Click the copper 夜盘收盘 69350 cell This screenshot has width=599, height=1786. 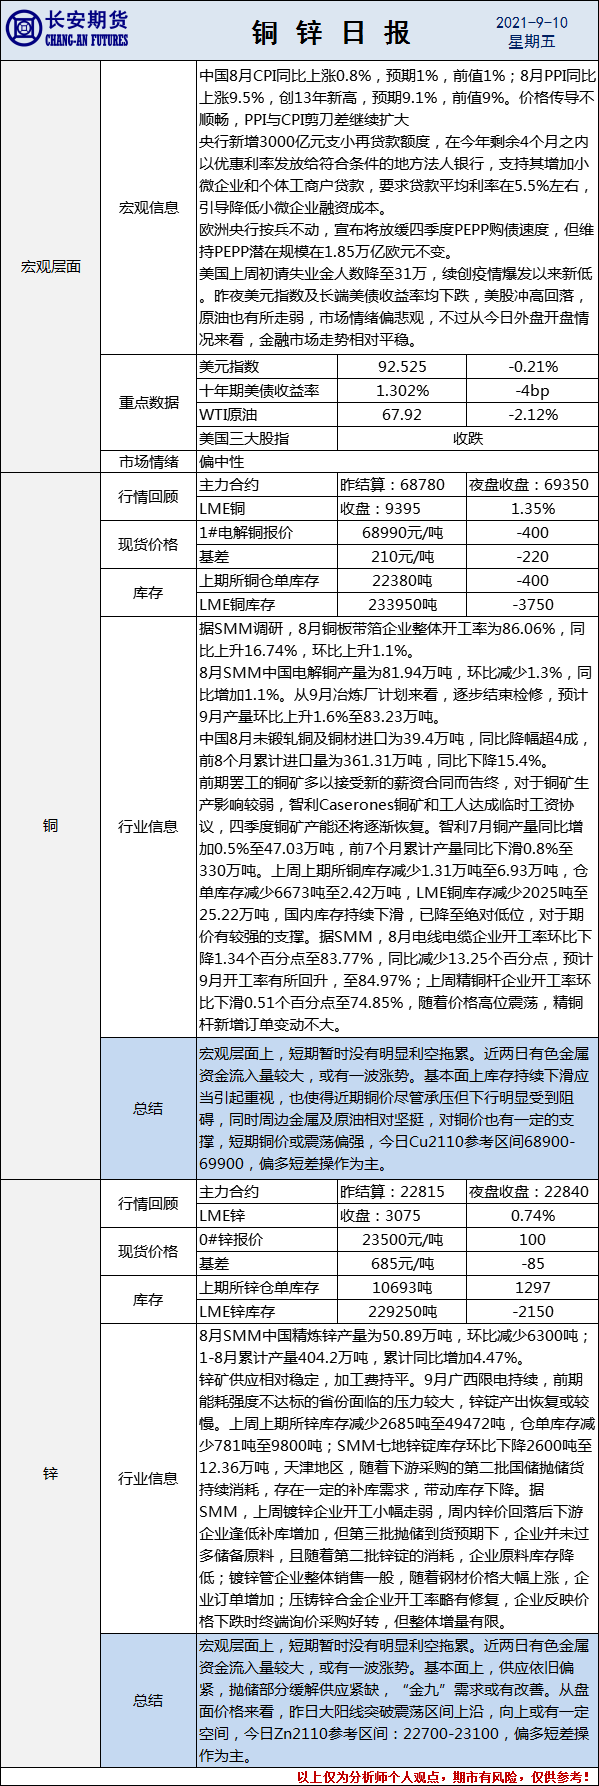pos(532,485)
